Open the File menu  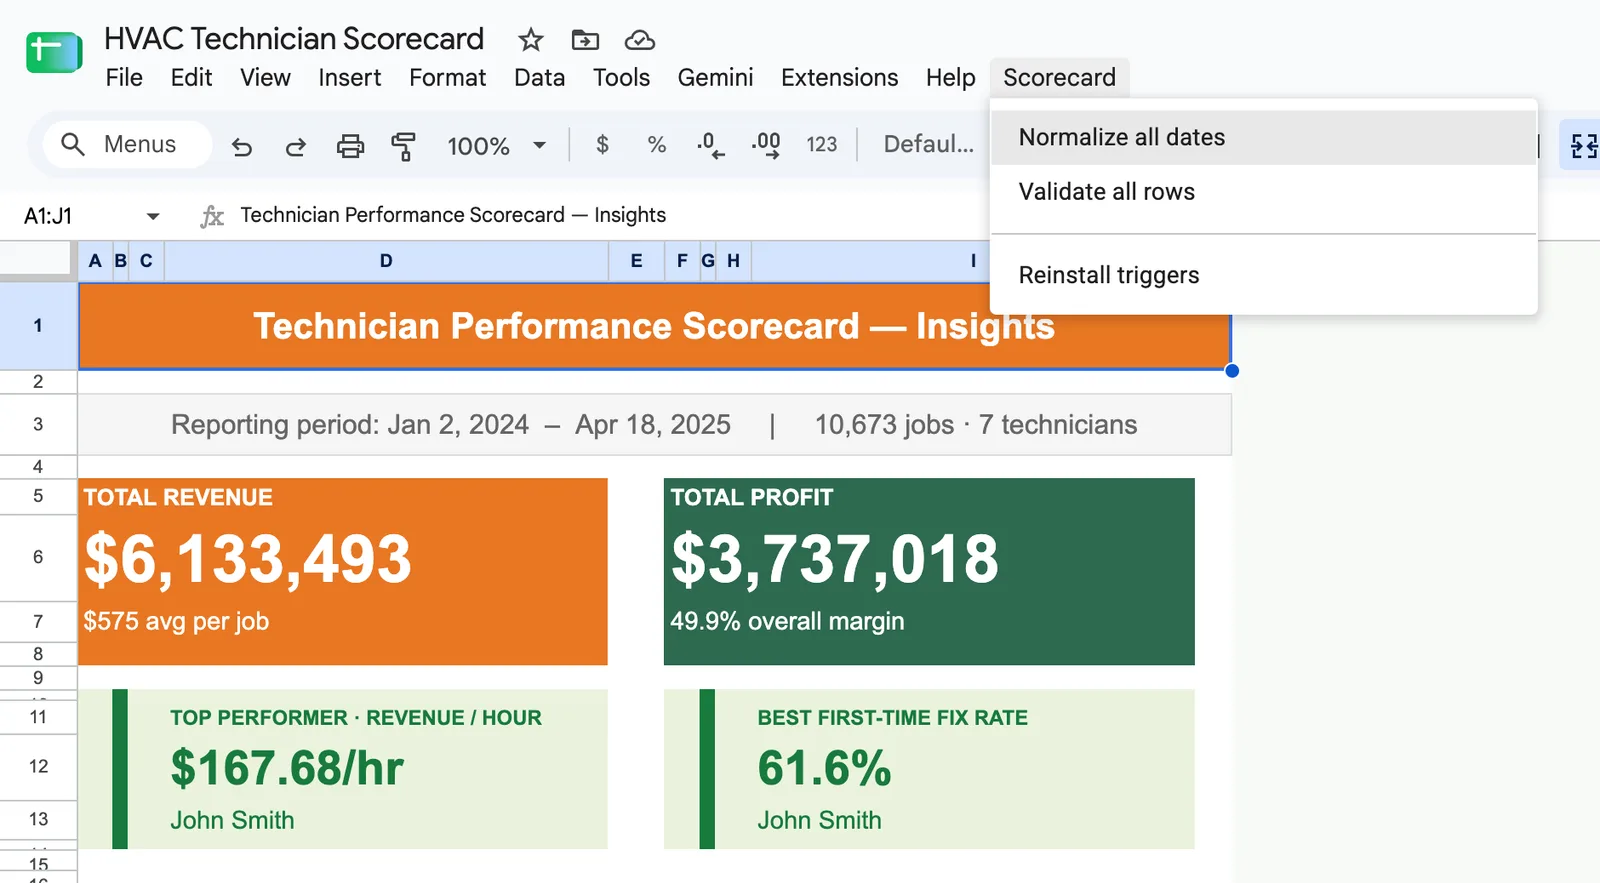click(x=124, y=78)
